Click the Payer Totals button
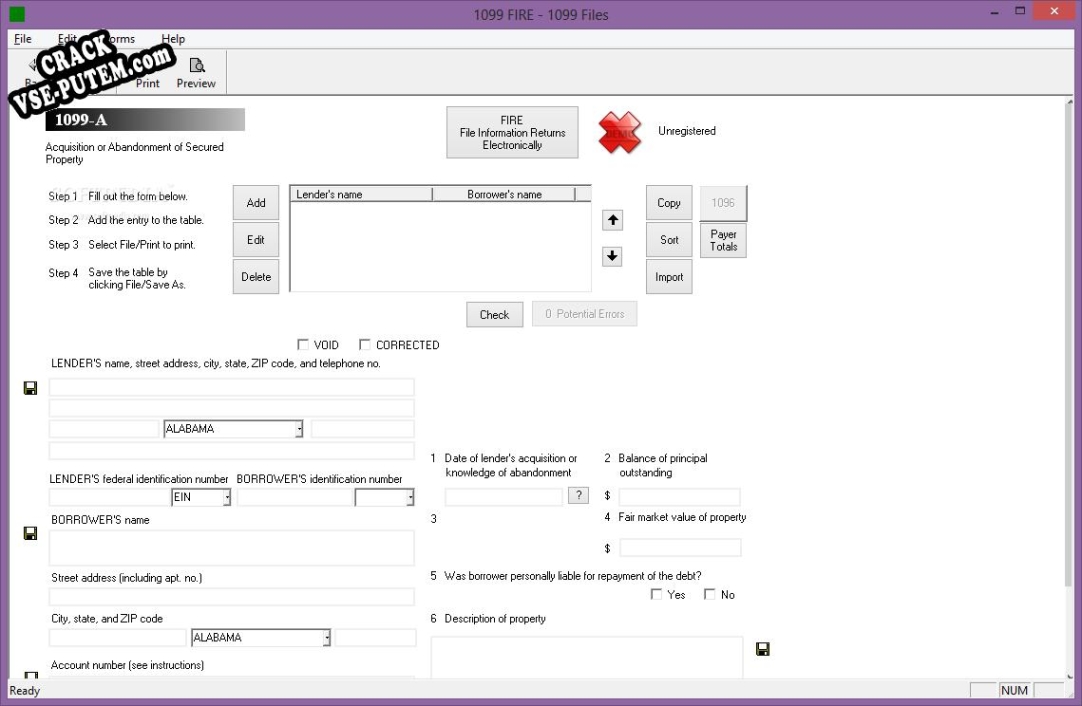The image size is (1082, 706). 723,240
